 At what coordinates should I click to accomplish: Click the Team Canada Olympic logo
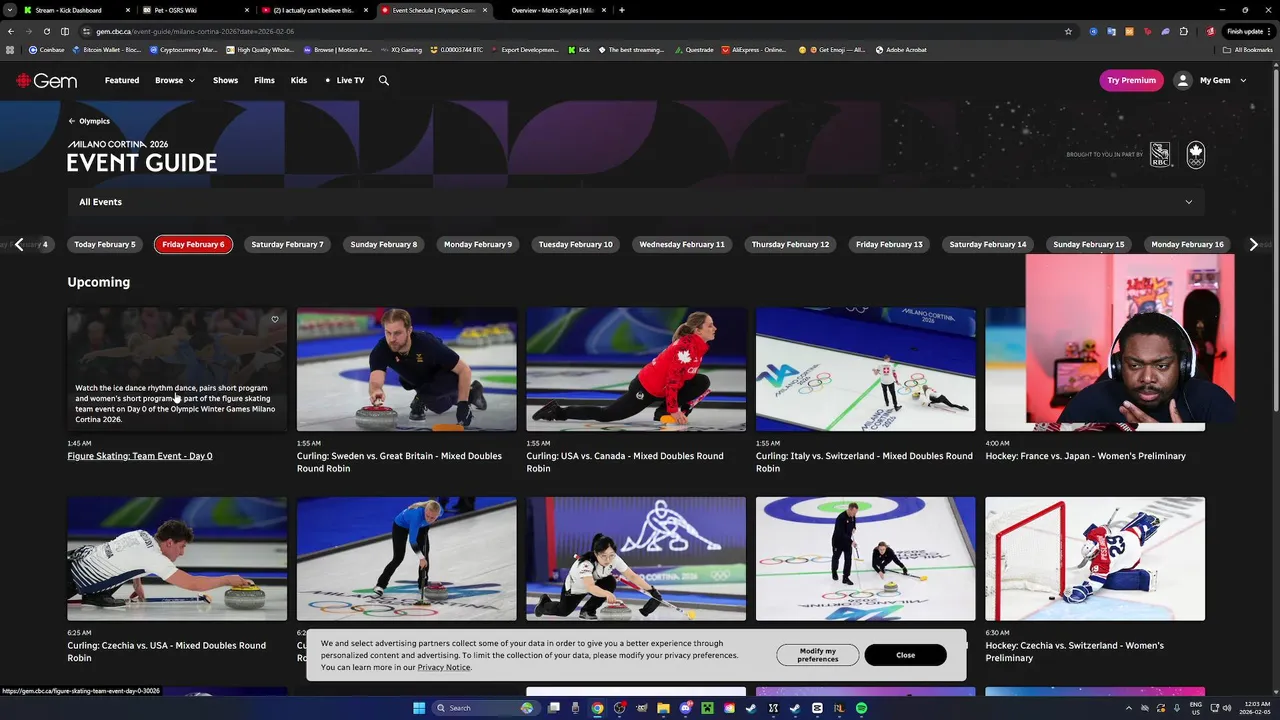pyautogui.click(x=1196, y=154)
